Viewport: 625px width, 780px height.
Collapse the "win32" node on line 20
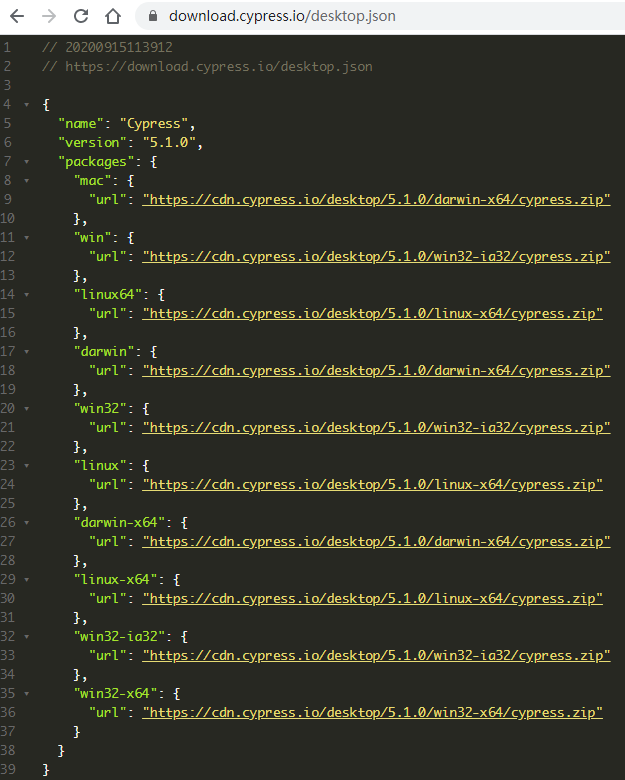(26, 409)
